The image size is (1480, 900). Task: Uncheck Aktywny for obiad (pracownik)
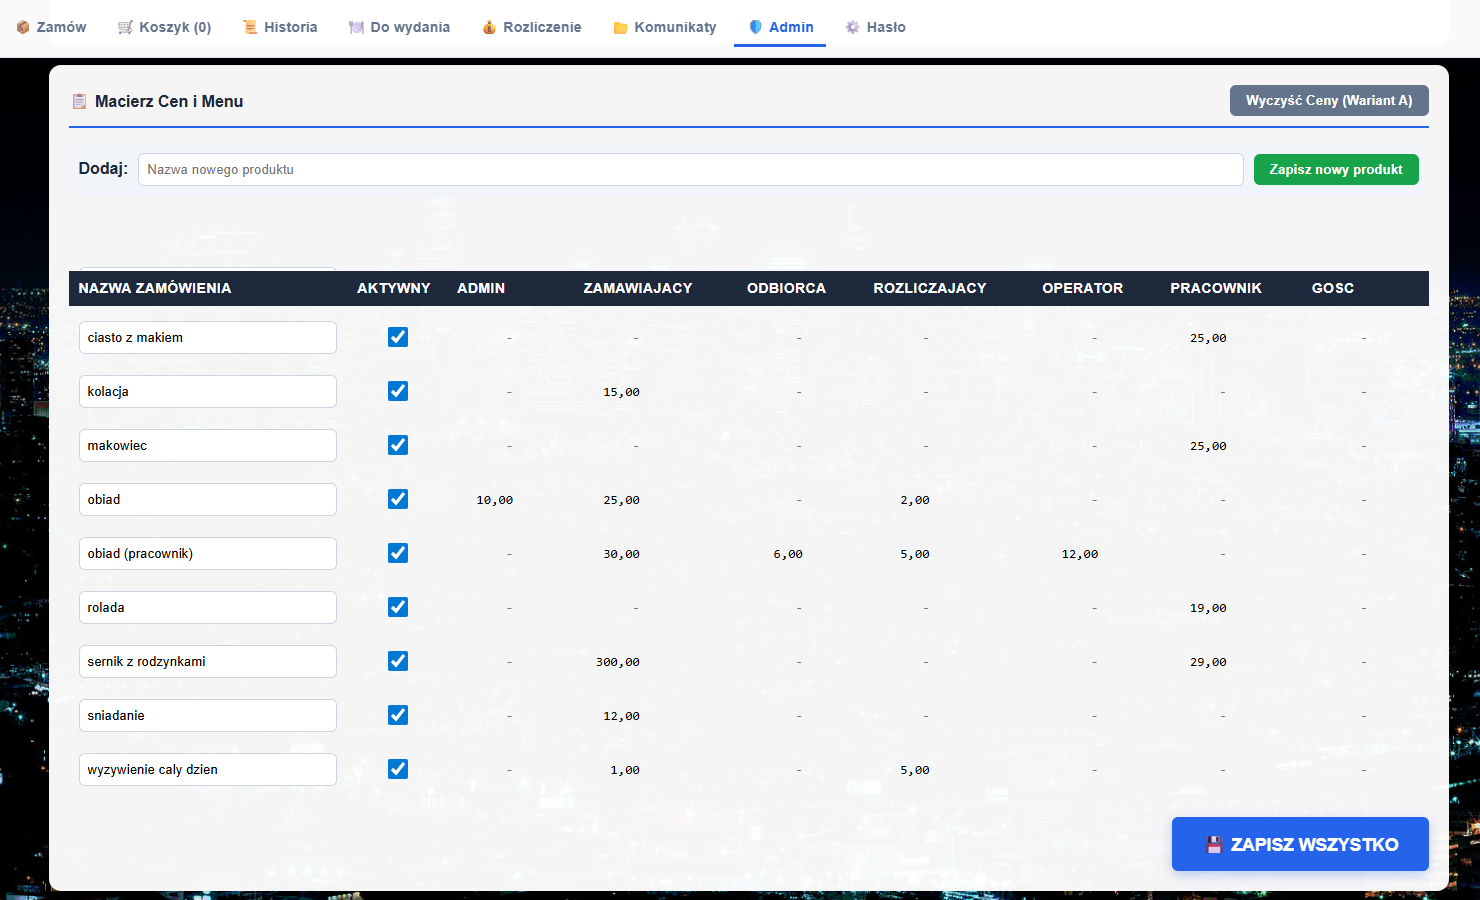point(398,553)
